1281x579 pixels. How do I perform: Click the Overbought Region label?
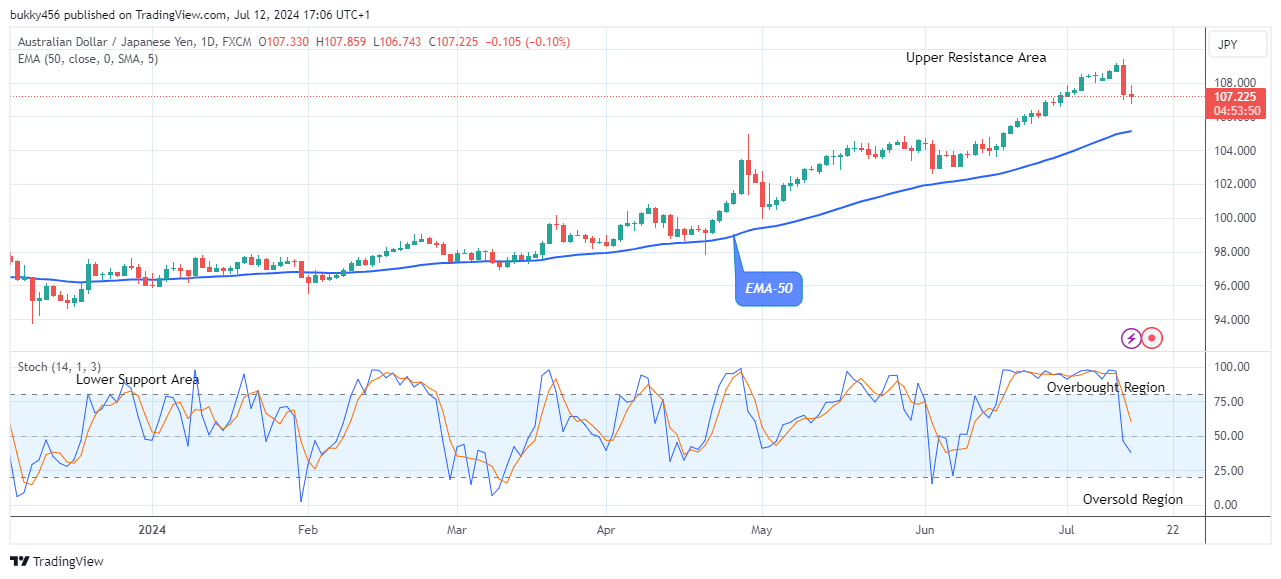[1106, 388]
